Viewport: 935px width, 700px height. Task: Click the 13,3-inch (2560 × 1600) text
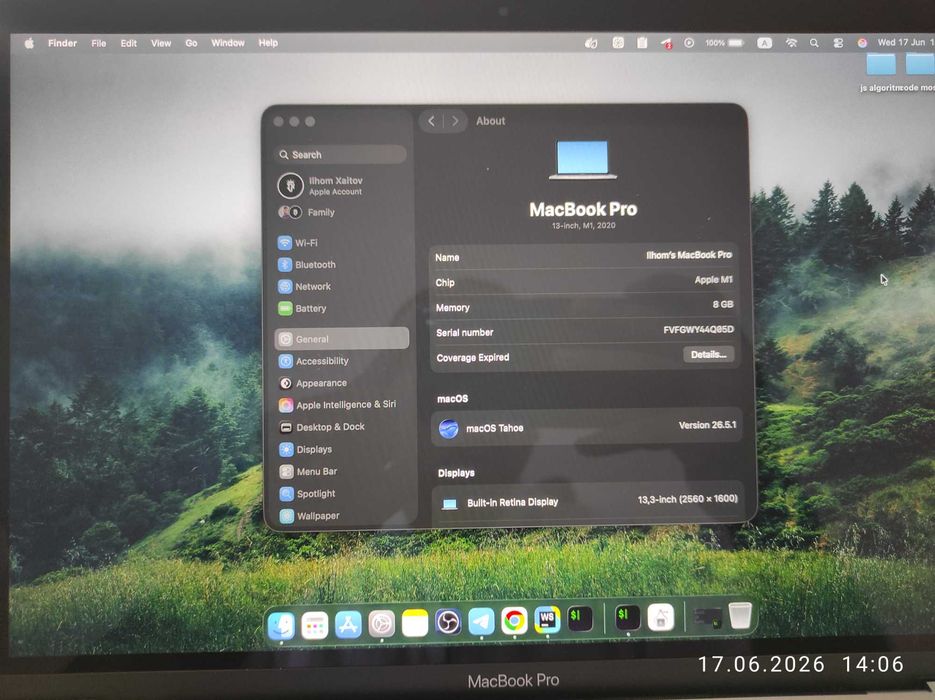[688, 499]
